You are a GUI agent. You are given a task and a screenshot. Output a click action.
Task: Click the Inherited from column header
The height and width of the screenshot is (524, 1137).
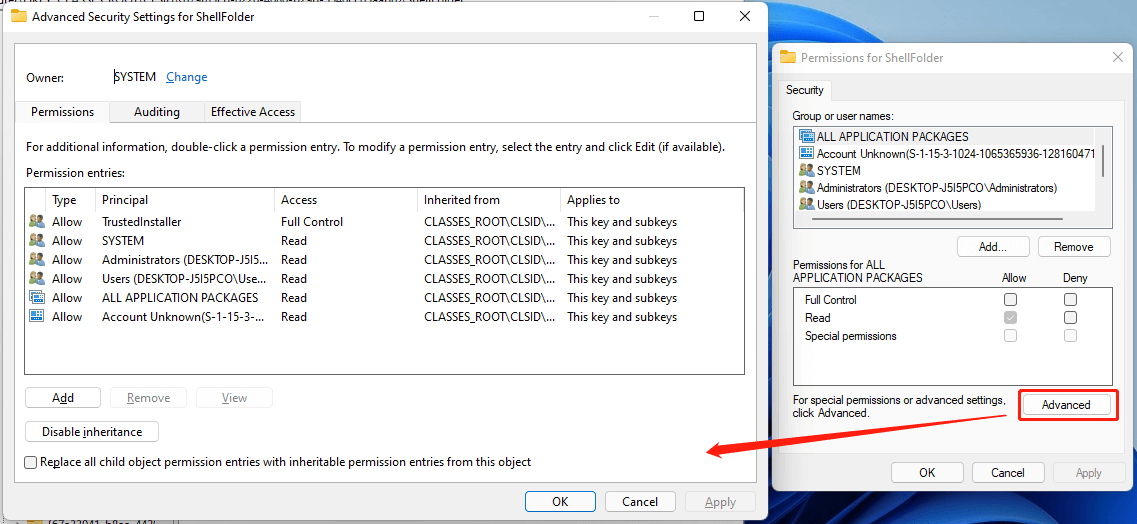(x=489, y=200)
